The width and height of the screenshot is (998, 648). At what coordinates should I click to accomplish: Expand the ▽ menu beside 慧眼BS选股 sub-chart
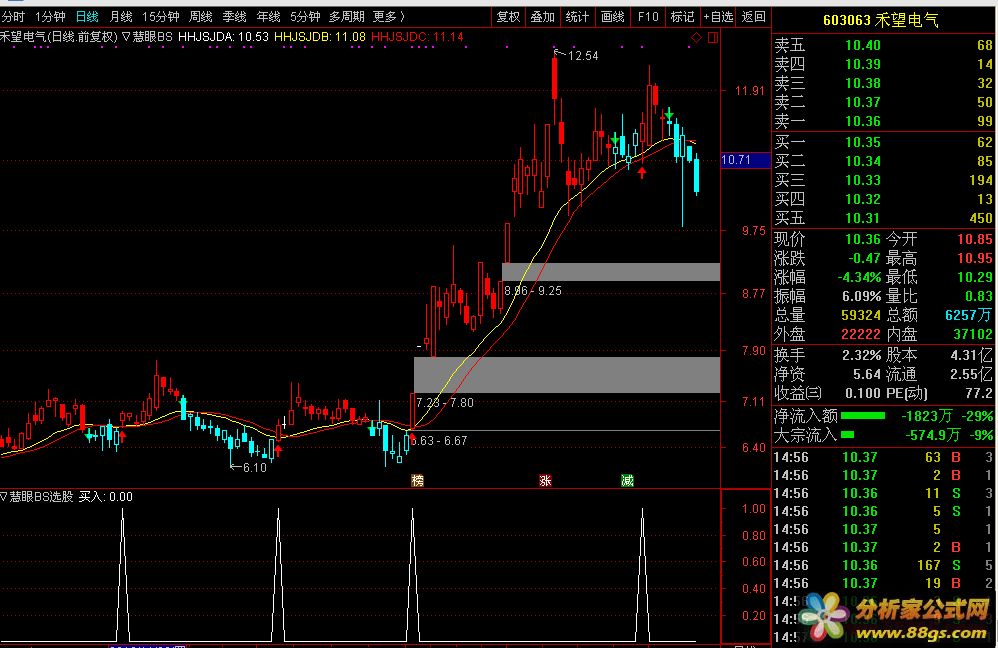pyautogui.click(x=4, y=497)
